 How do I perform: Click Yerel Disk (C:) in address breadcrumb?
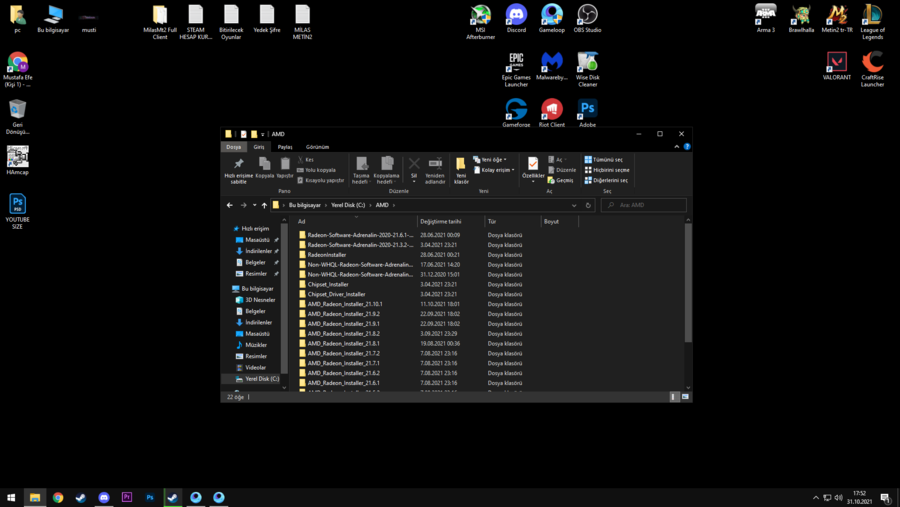pyautogui.click(x=349, y=205)
